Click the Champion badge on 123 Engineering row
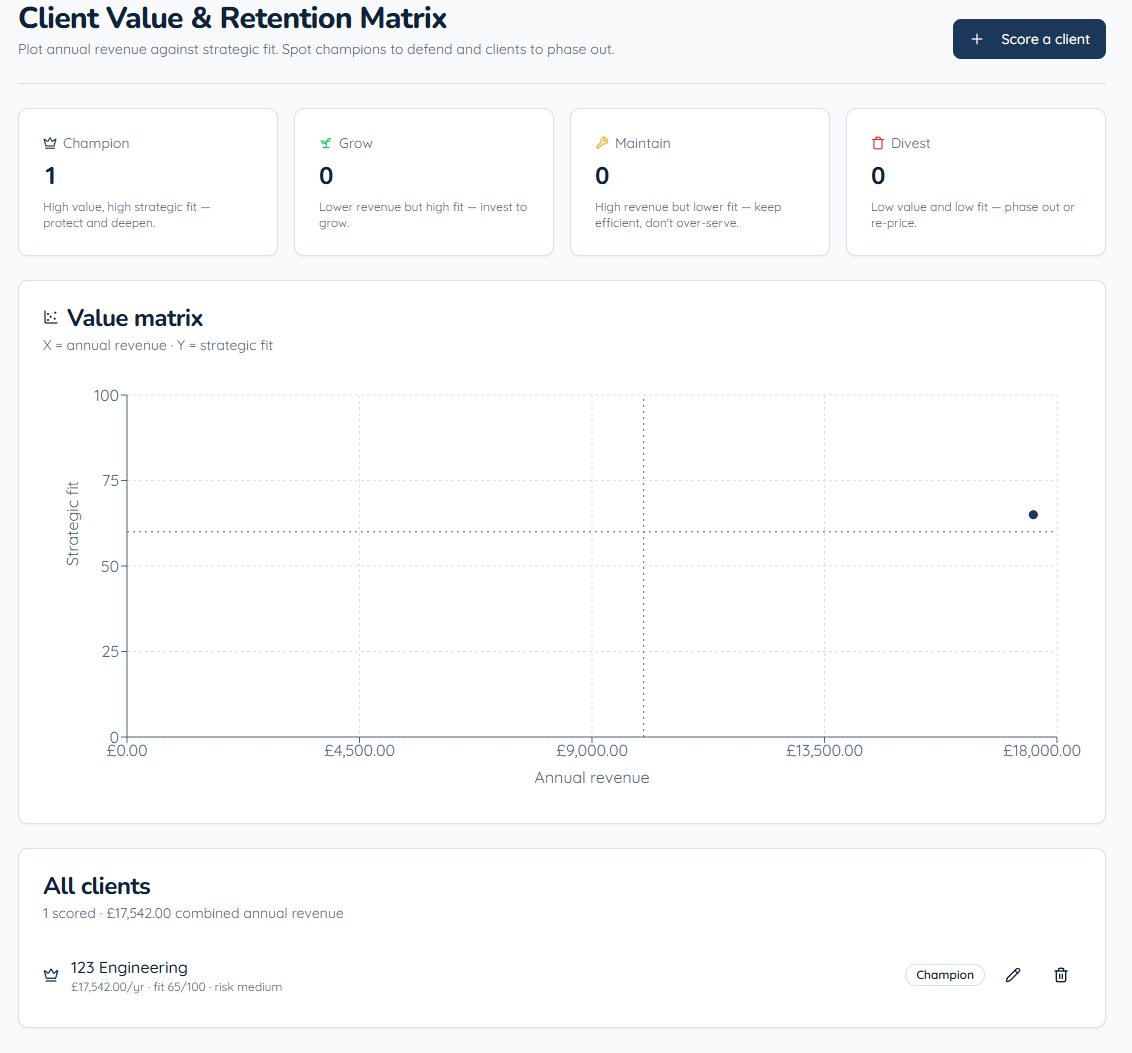 944,975
